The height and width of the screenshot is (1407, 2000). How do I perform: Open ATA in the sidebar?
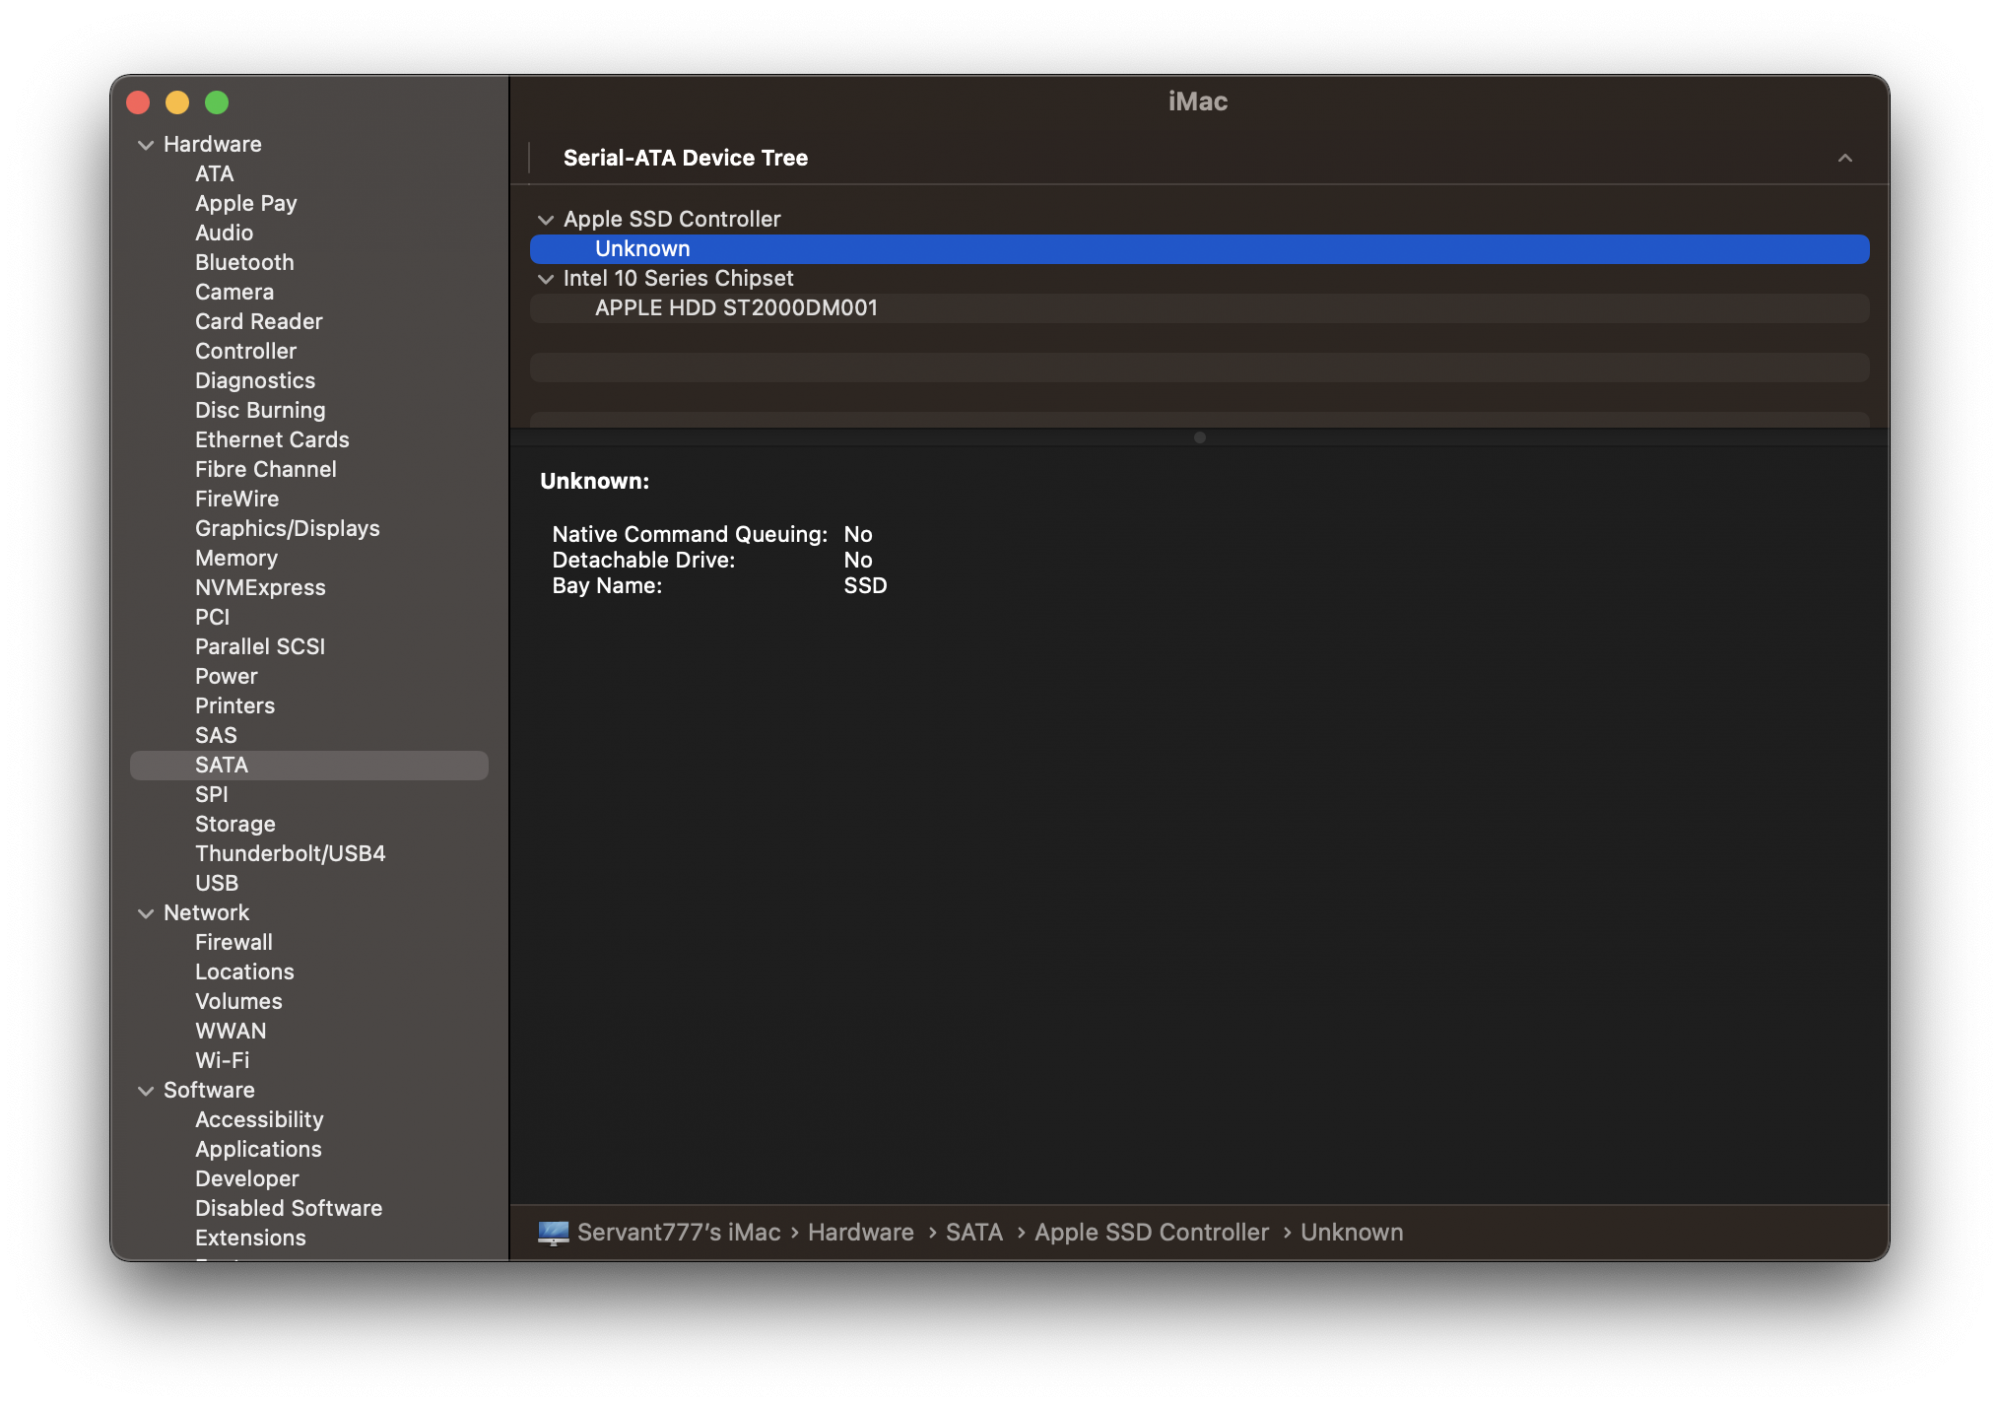tap(214, 174)
